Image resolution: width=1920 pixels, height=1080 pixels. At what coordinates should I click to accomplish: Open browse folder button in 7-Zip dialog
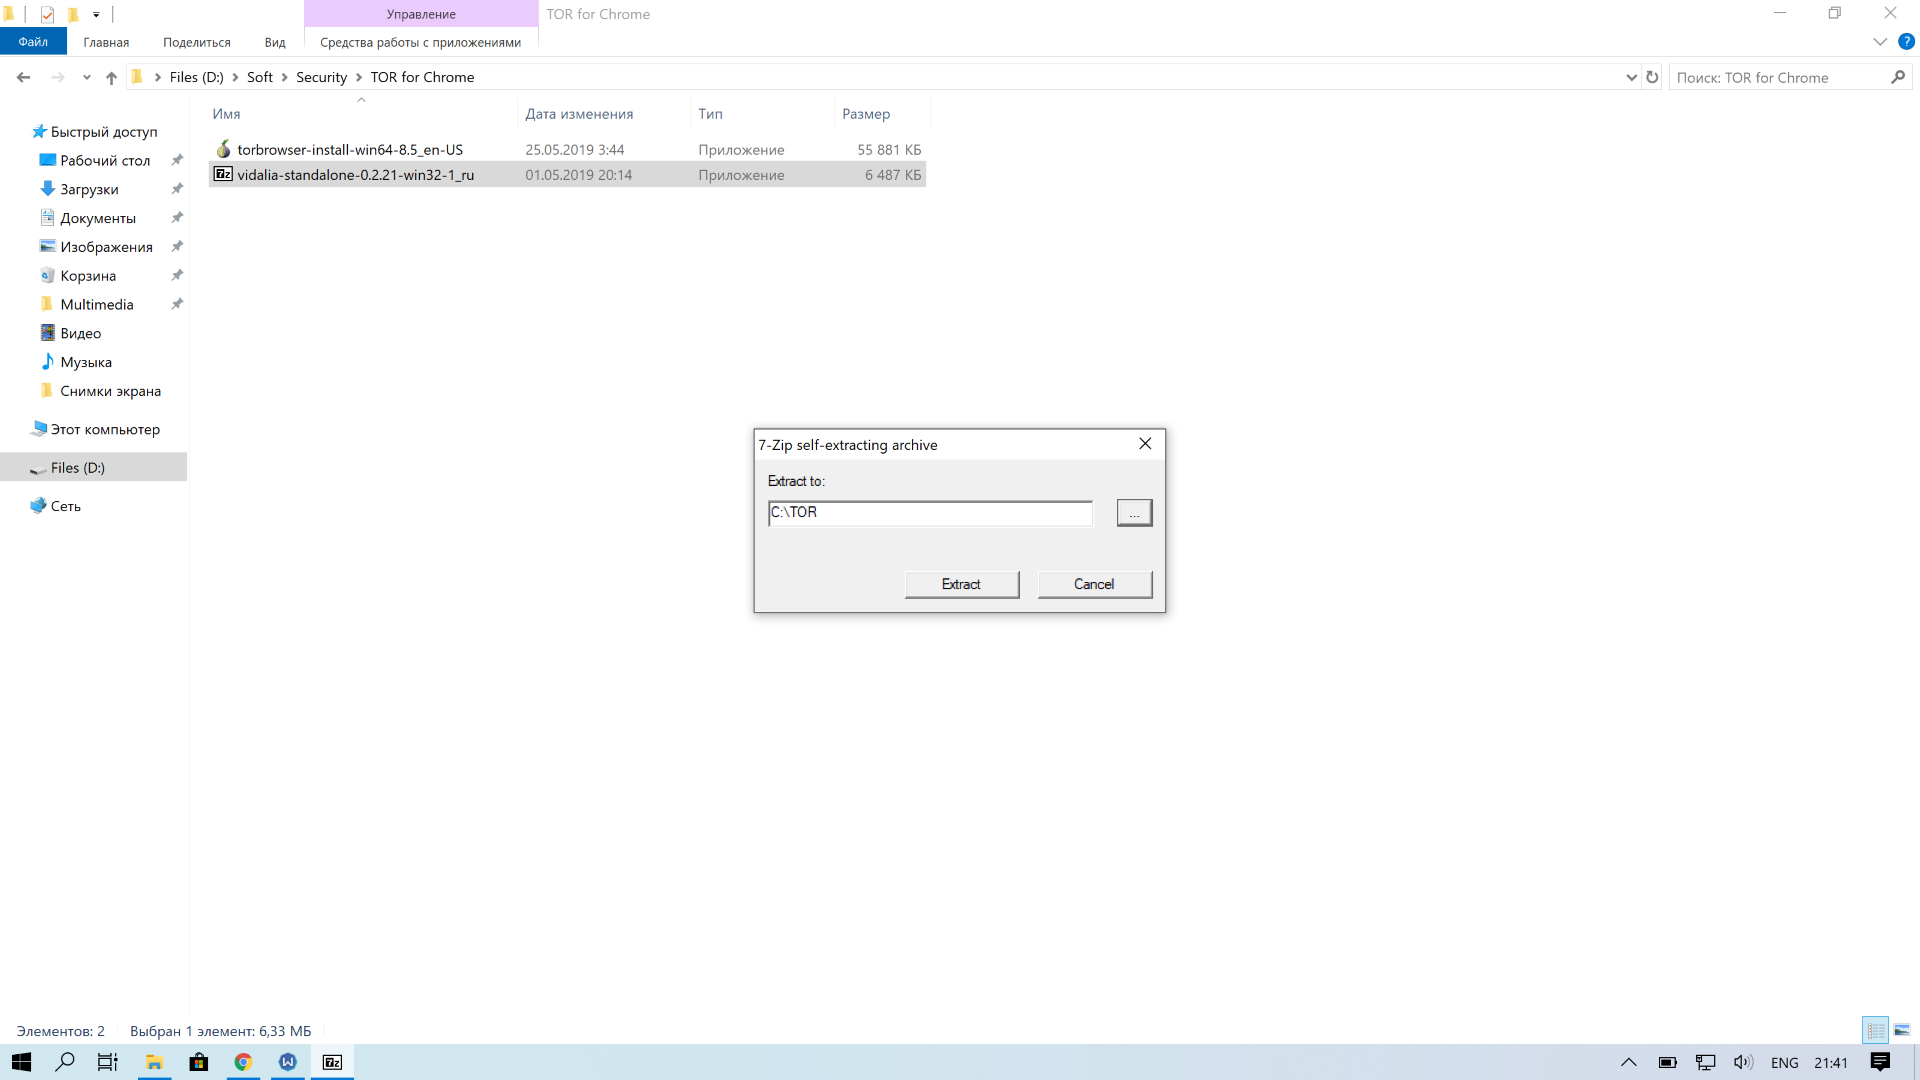pyautogui.click(x=1134, y=512)
